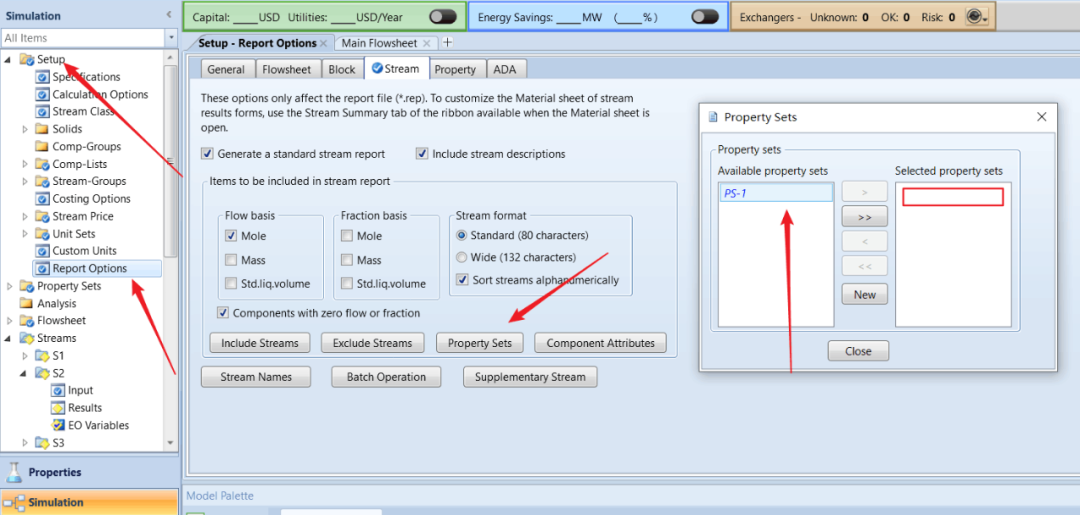Open the All Items filter dropdown
The image size is (1080, 515).
(x=172, y=38)
